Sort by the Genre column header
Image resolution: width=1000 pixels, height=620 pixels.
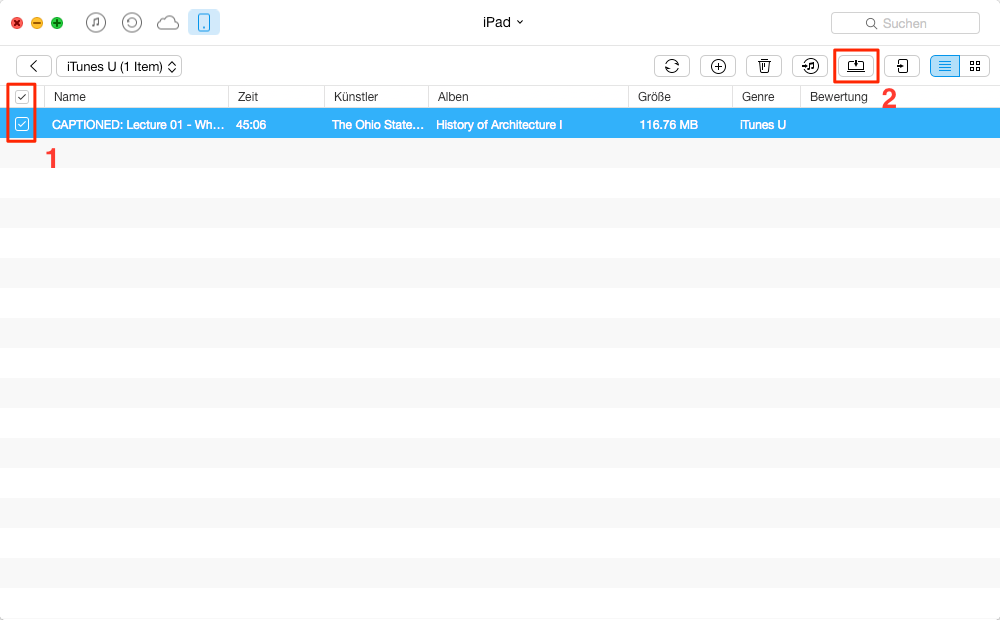click(767, 97)
